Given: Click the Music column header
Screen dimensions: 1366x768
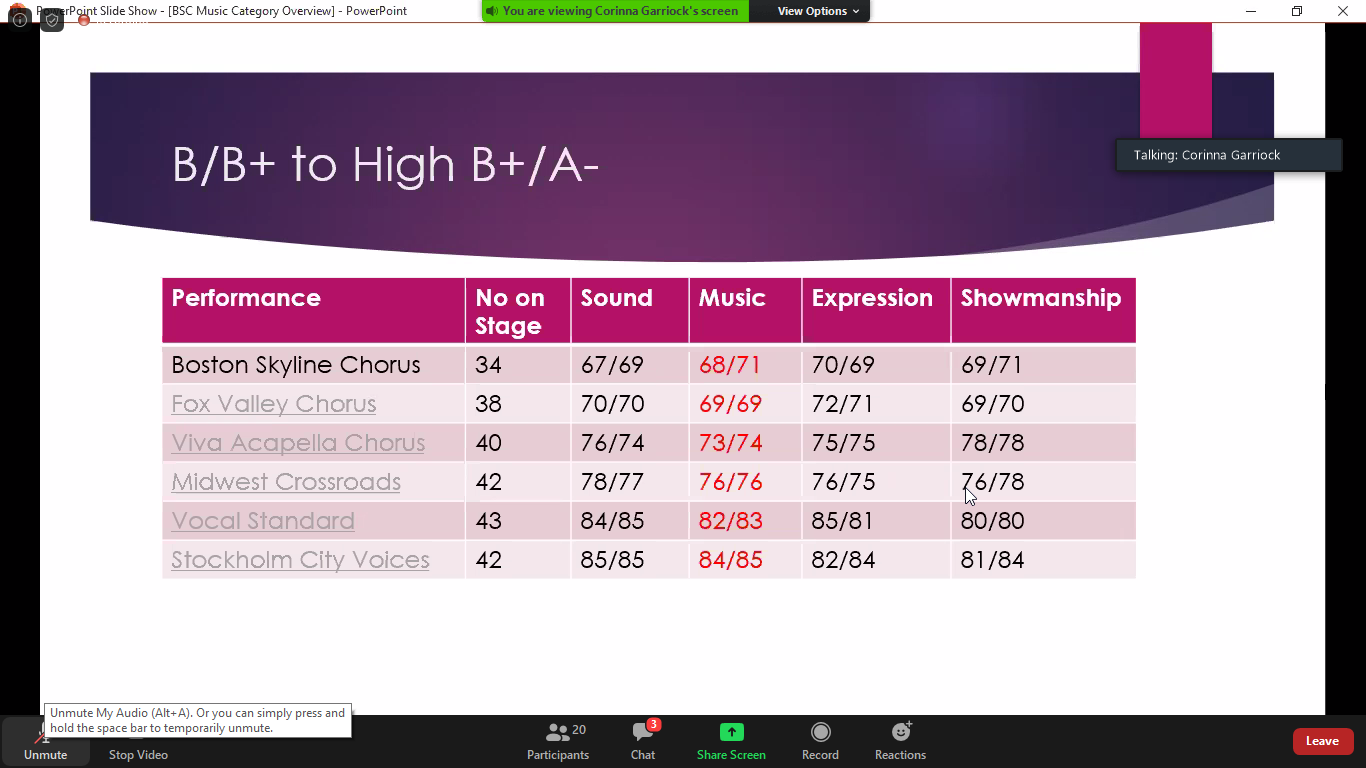Looking at the screenshot, I should tap(745, 311).
